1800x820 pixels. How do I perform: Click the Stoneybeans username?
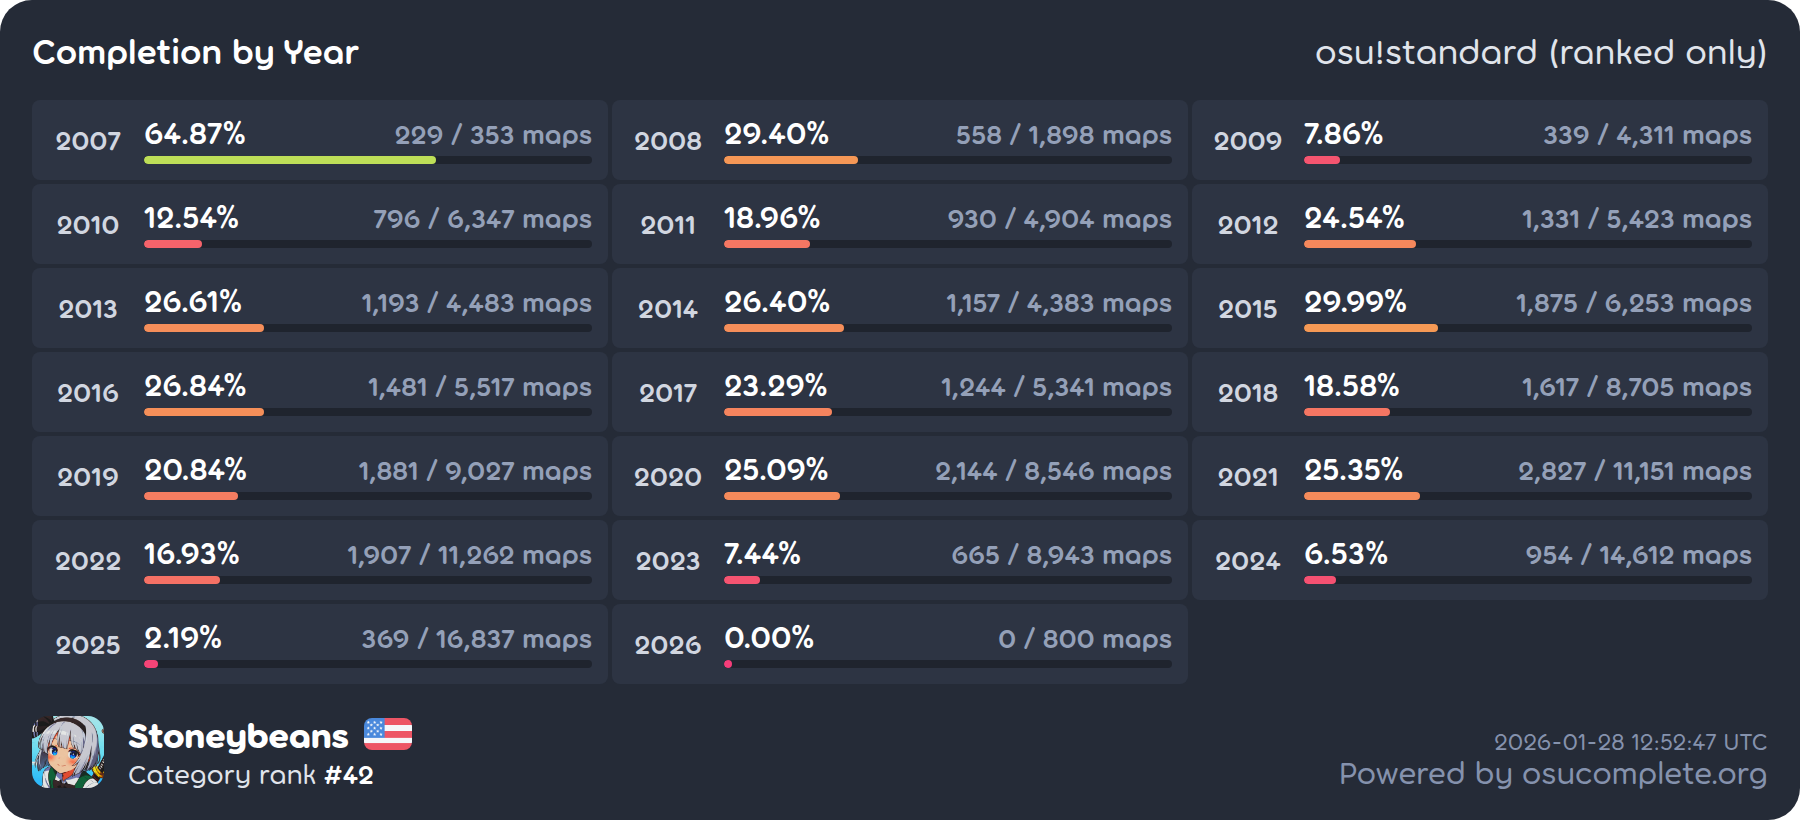point(238,736)
